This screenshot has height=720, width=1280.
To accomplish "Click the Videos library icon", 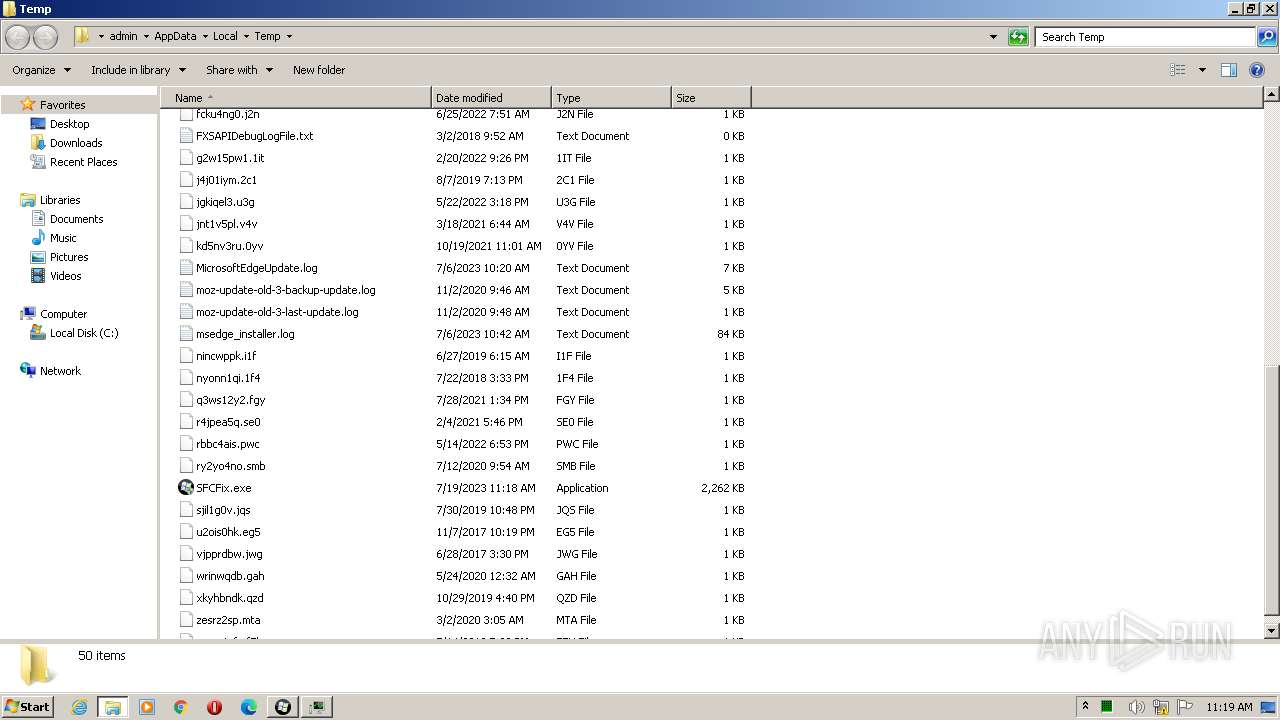I will [38, 276].
